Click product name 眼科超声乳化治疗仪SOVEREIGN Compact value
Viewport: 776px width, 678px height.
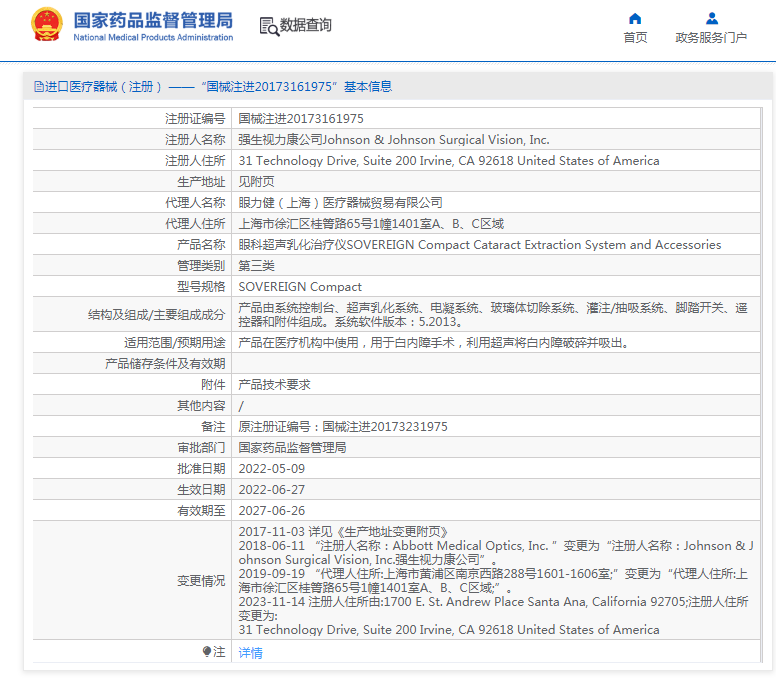480,245
